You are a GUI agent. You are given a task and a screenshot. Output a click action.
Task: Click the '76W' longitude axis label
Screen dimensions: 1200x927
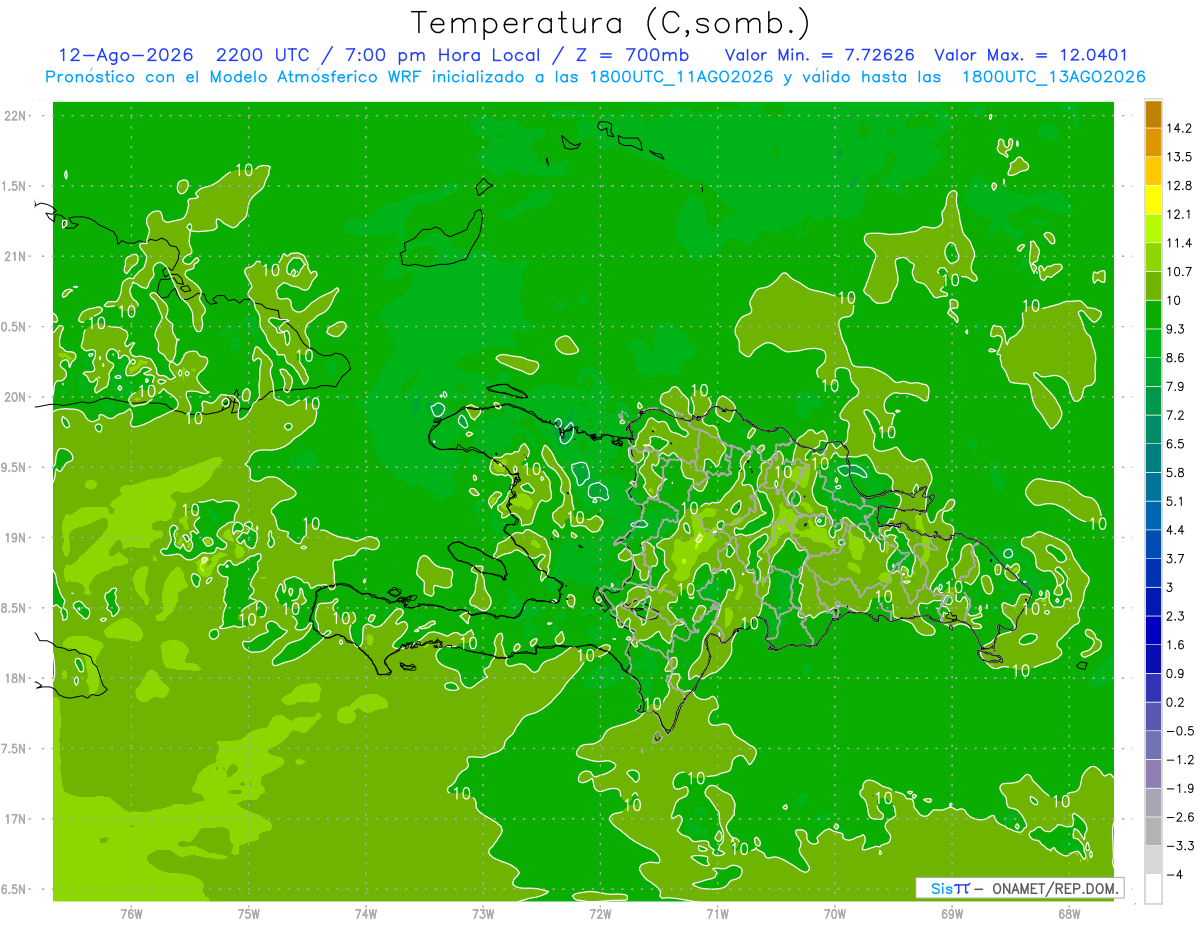[131, 914]
